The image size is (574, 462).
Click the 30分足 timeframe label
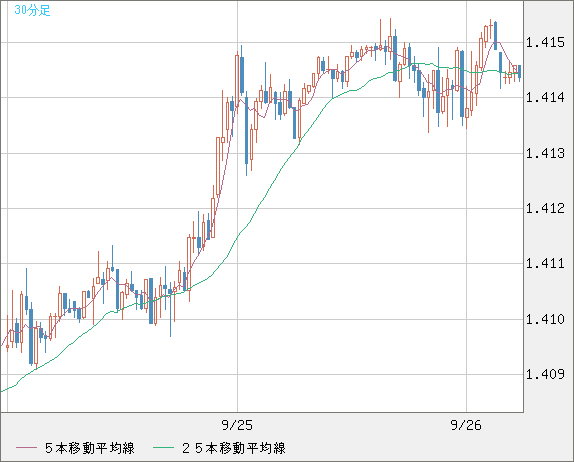coord(32,10)
